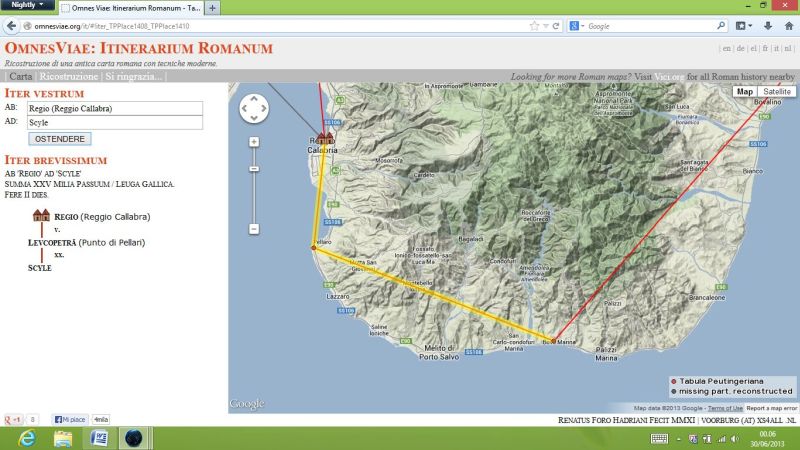800x450 pixels.
Task: Open the Nightly browser menu dropdown
Action: tap(26, 6)
